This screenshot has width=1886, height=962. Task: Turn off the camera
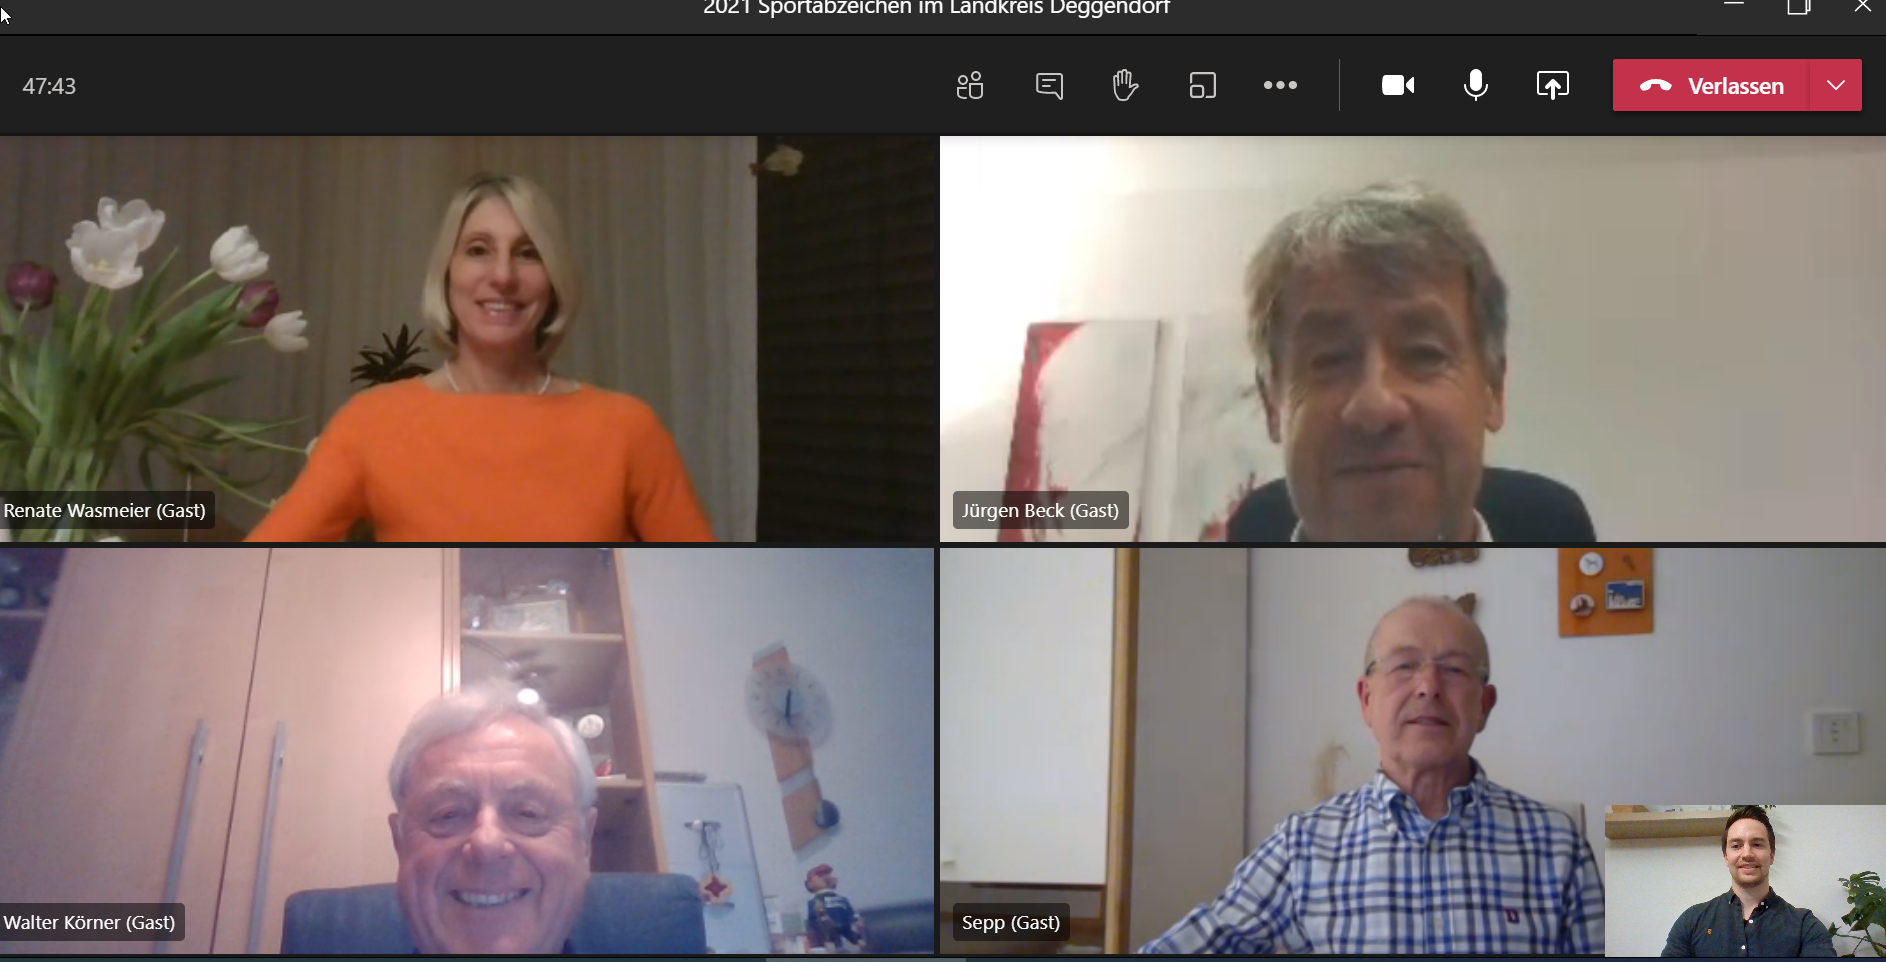point(1397,86)
